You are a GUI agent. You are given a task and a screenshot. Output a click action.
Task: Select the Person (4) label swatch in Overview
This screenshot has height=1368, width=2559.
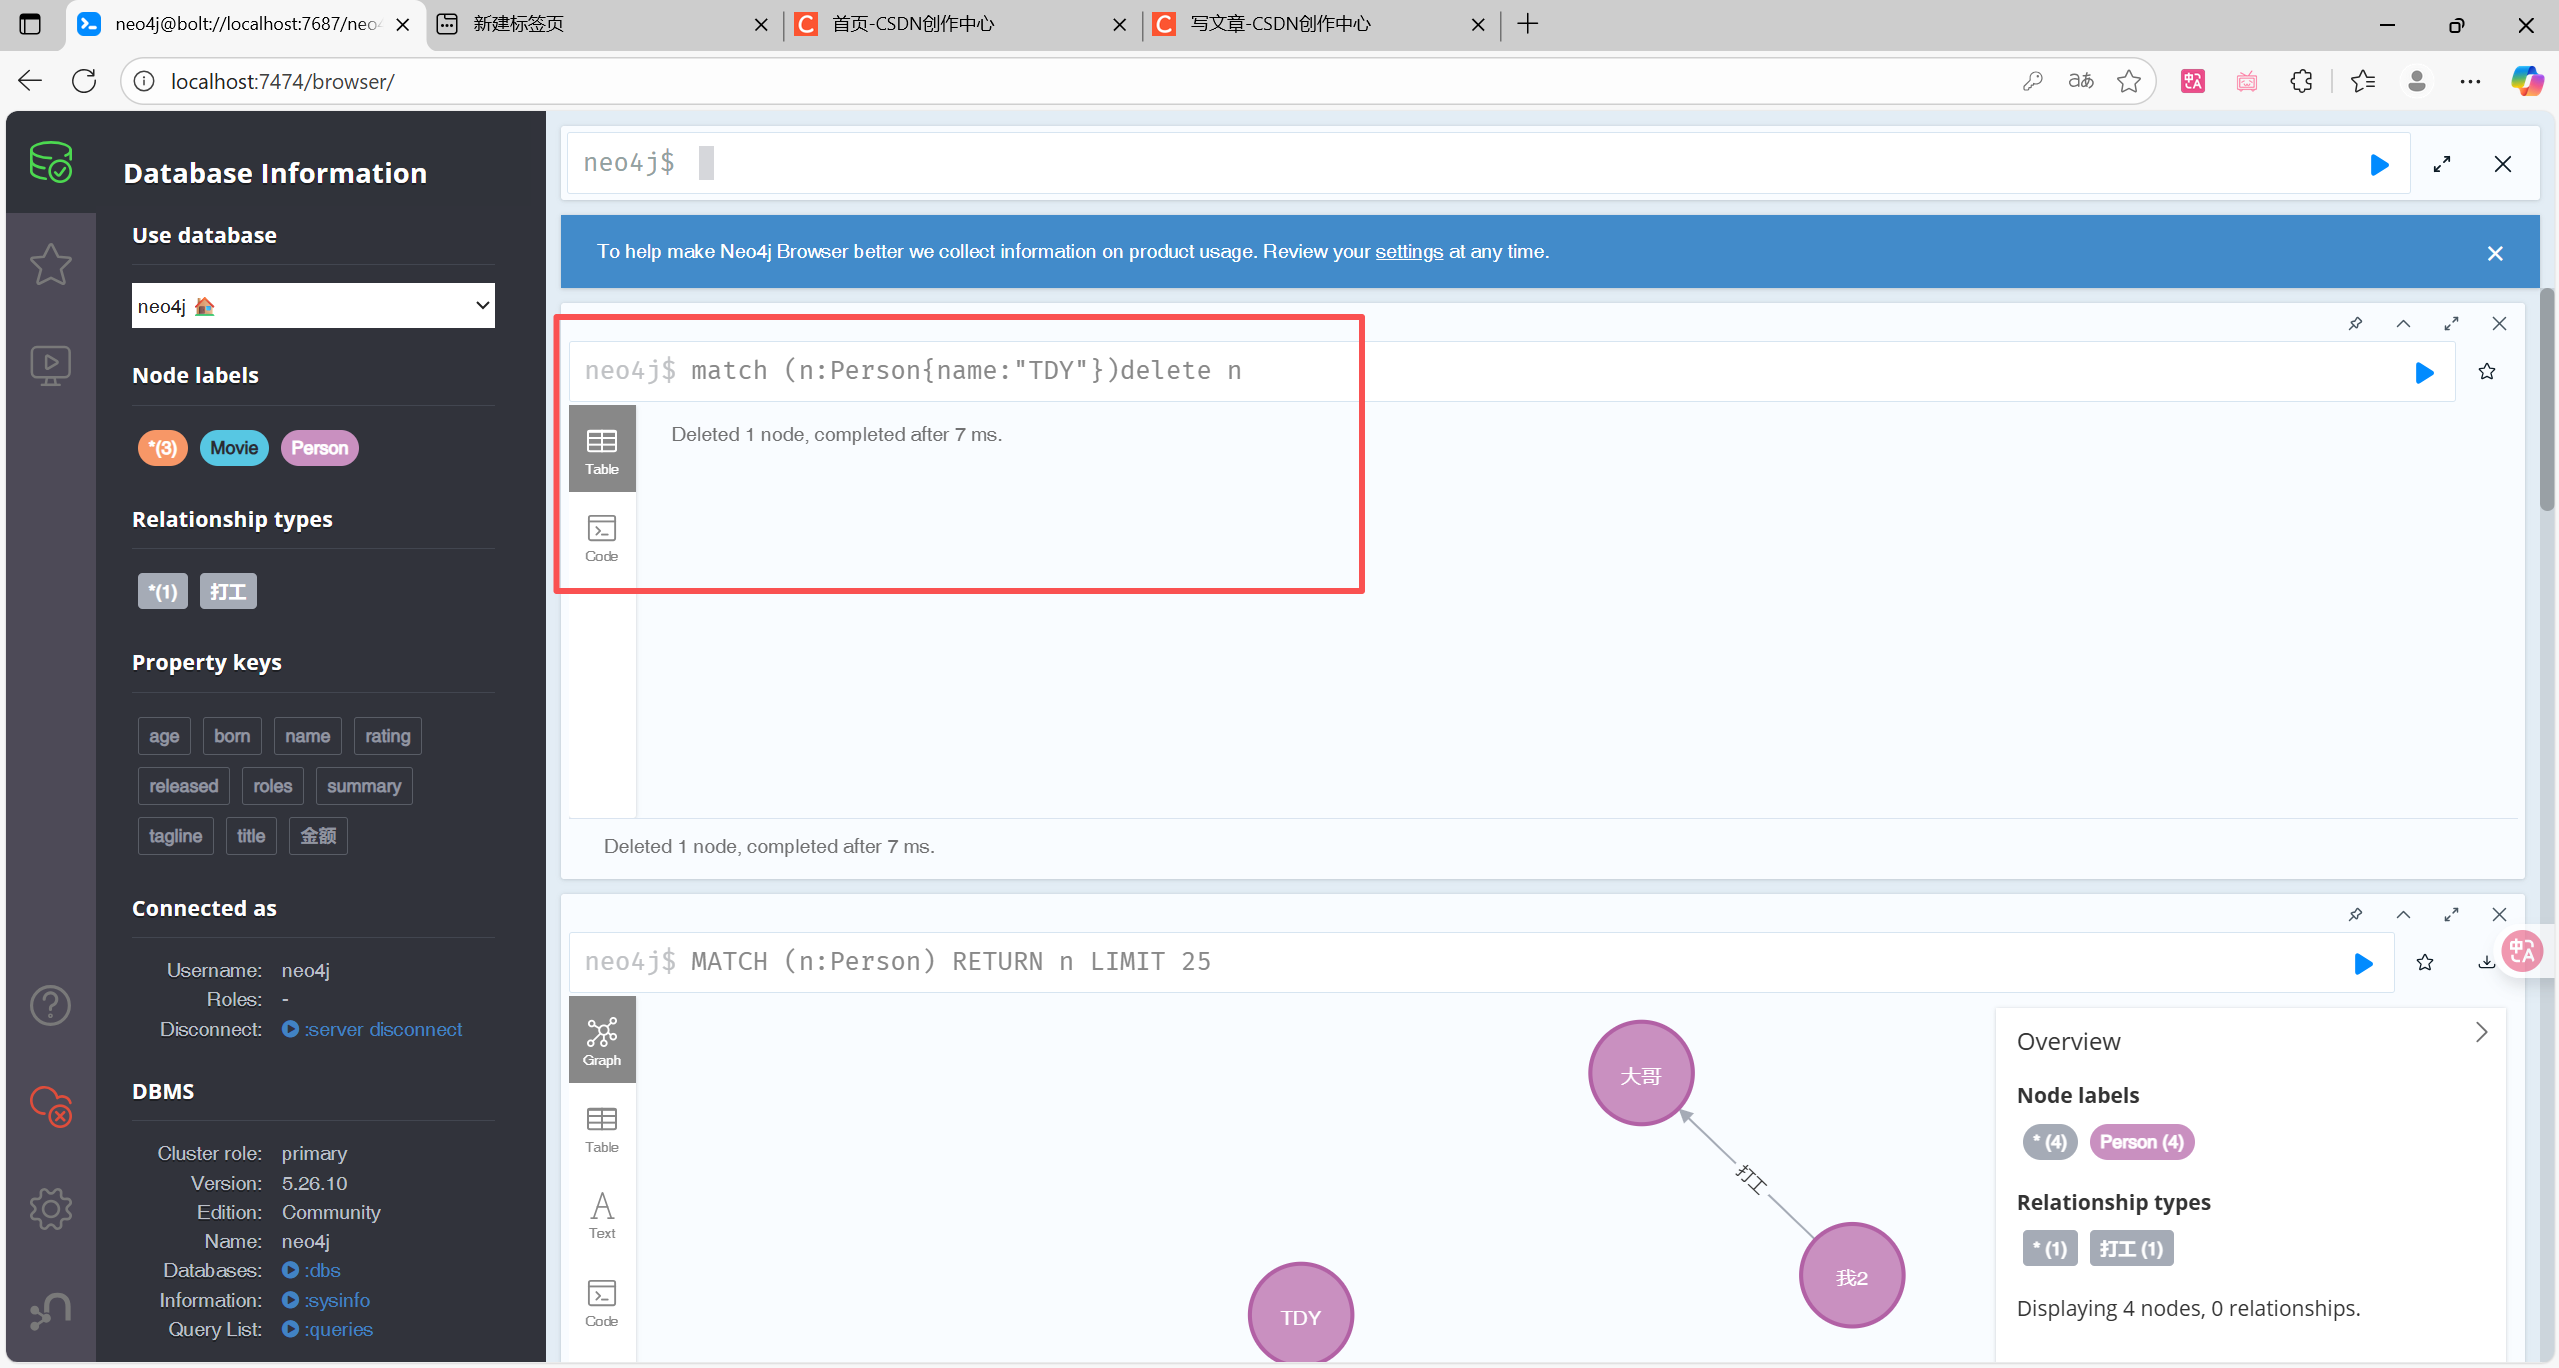[2141, 1142]
